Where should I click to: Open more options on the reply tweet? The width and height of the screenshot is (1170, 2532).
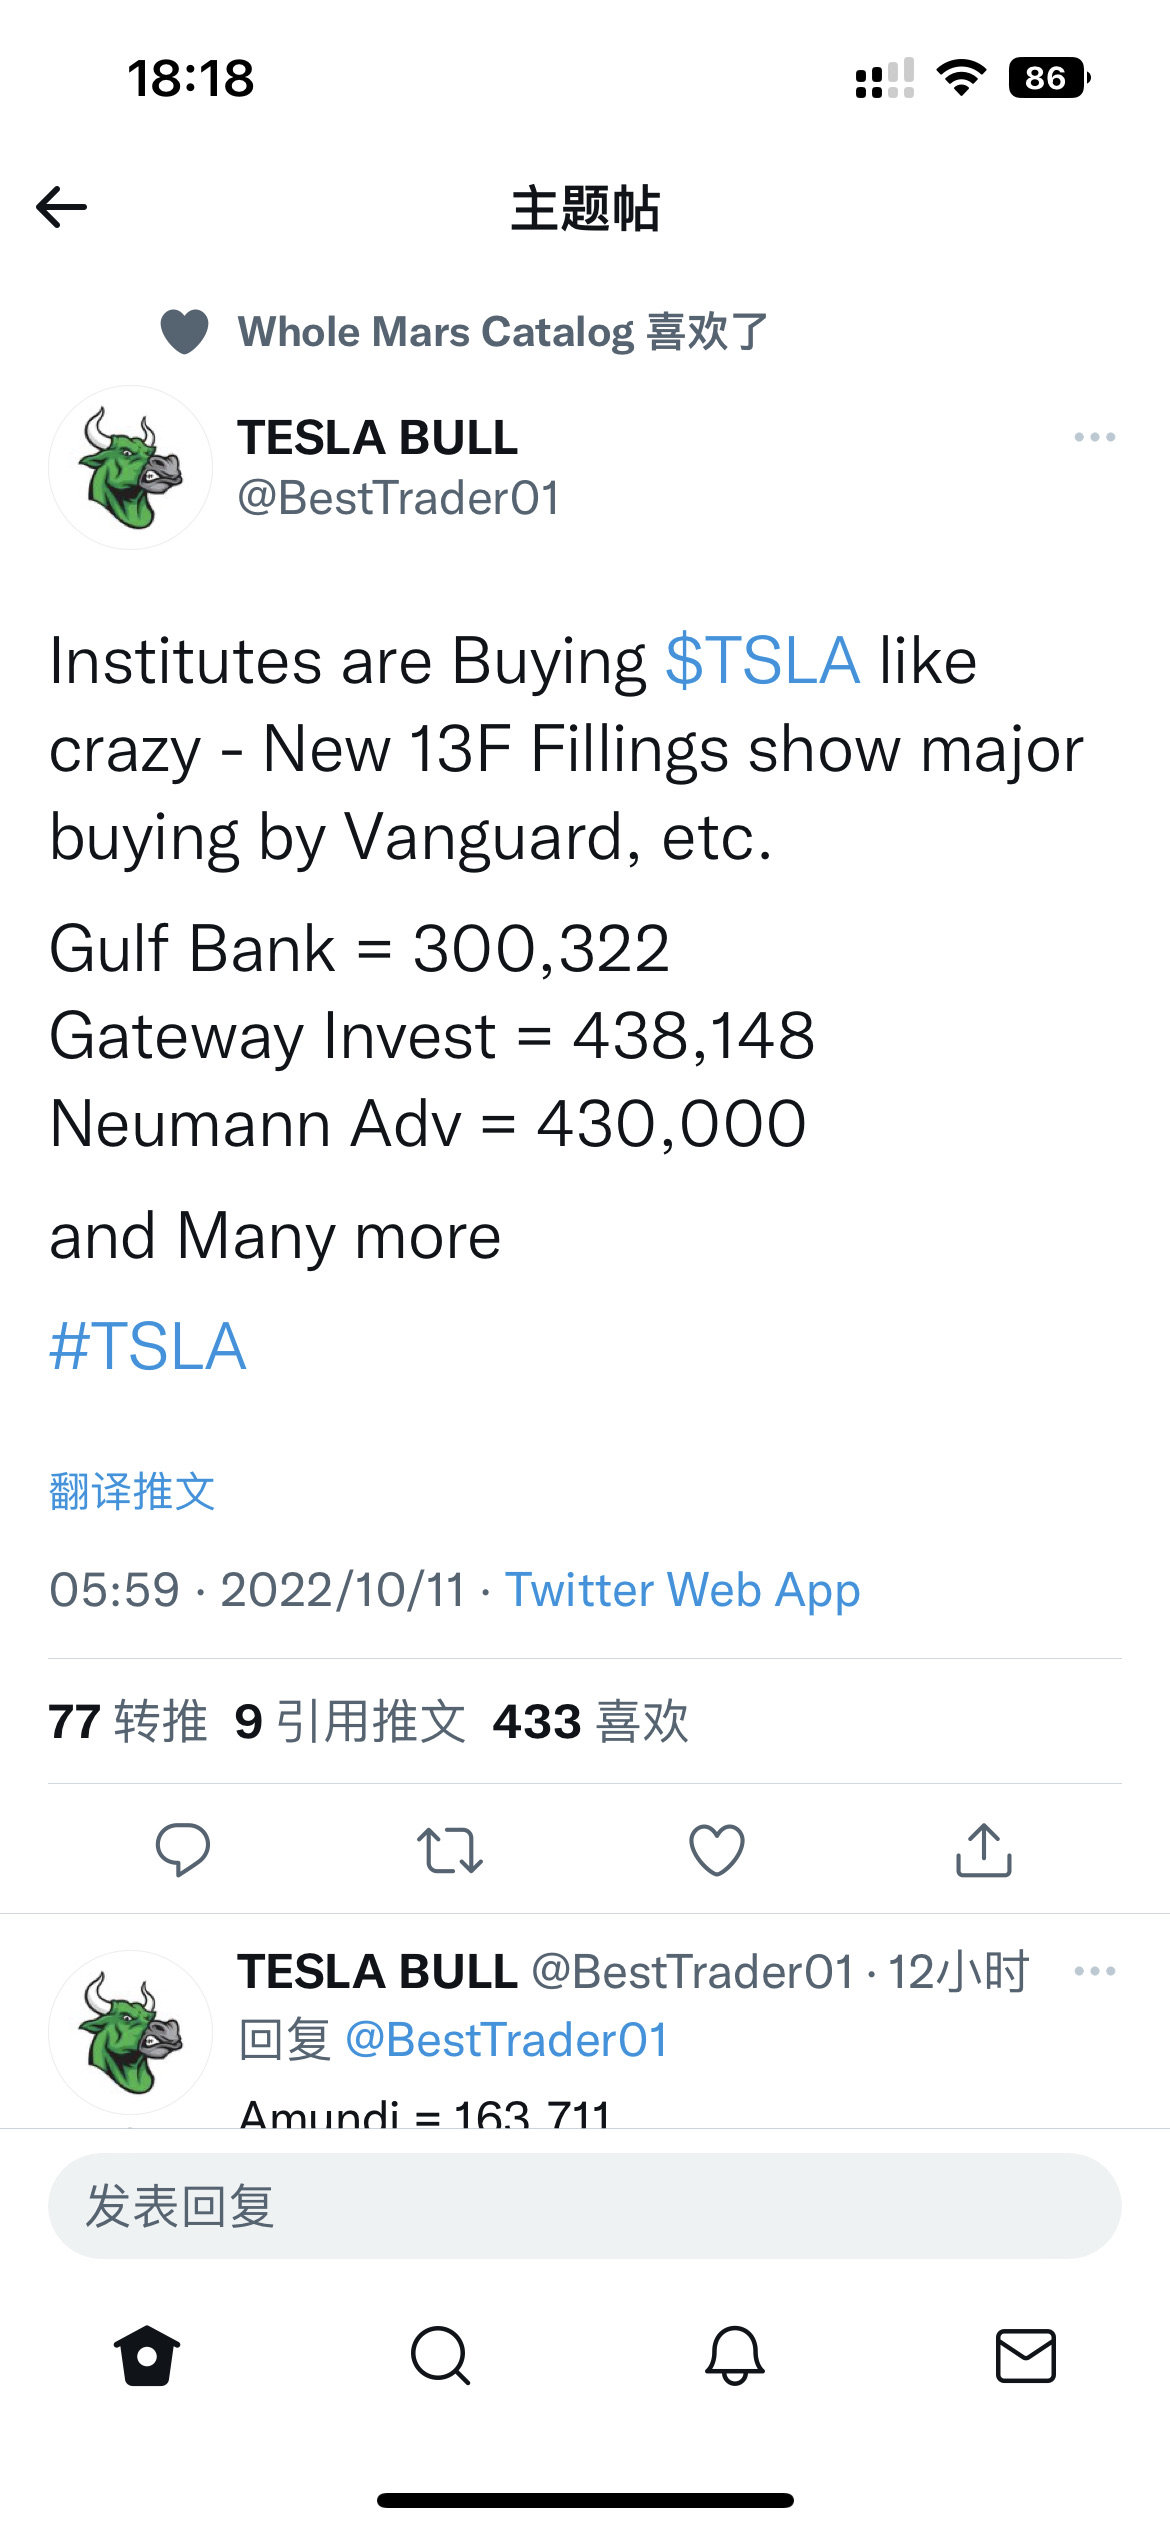[x=1094, y=1971]
